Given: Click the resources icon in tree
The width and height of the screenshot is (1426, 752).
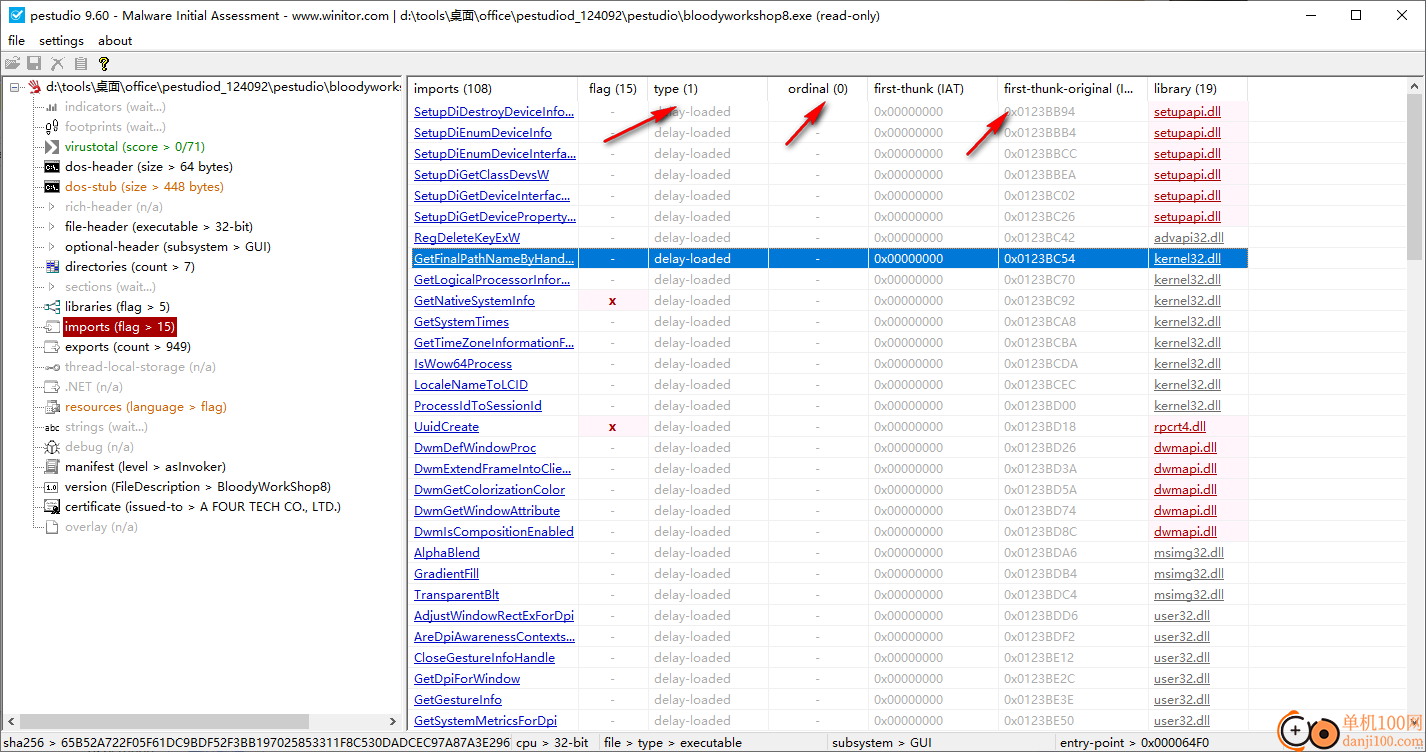Looking at the screenshot, I should coord(52,407).
